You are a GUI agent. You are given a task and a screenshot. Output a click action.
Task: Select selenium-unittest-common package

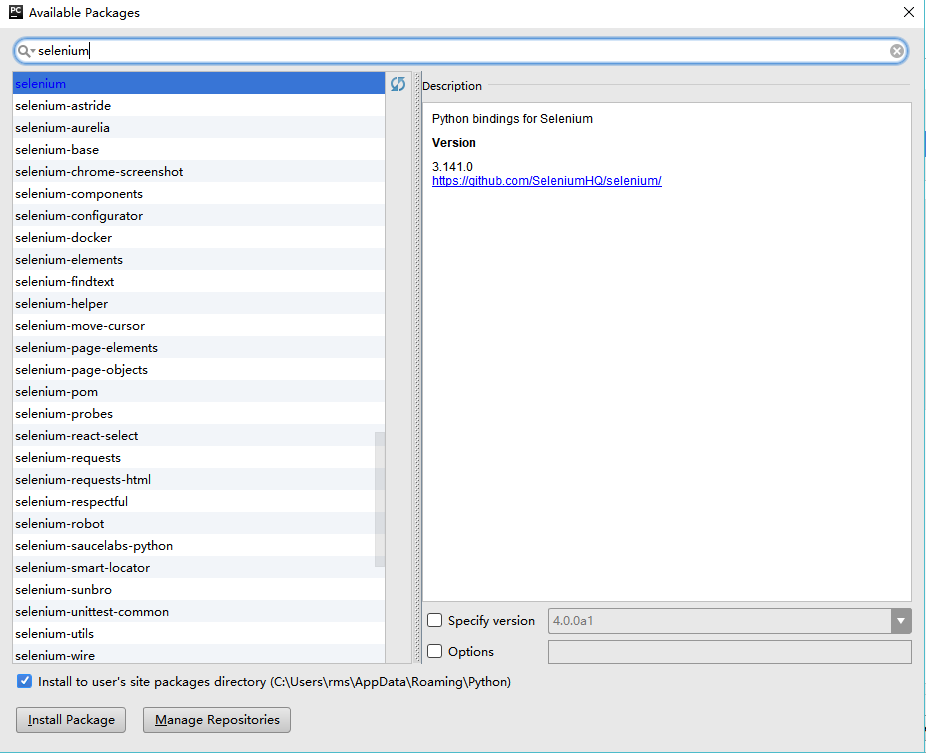199,612
